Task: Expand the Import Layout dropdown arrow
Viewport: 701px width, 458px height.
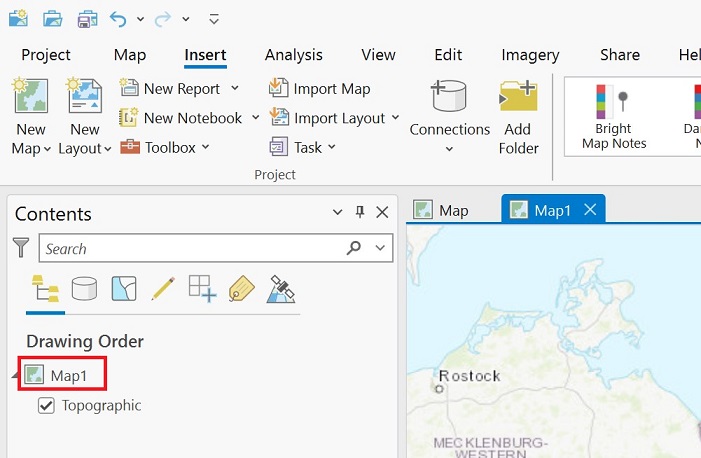Action: pos(395,118)
